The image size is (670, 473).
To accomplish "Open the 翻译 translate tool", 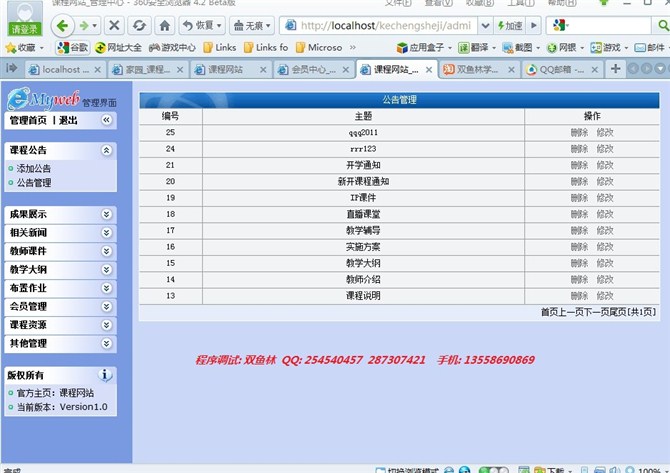I will coord(476,47).
